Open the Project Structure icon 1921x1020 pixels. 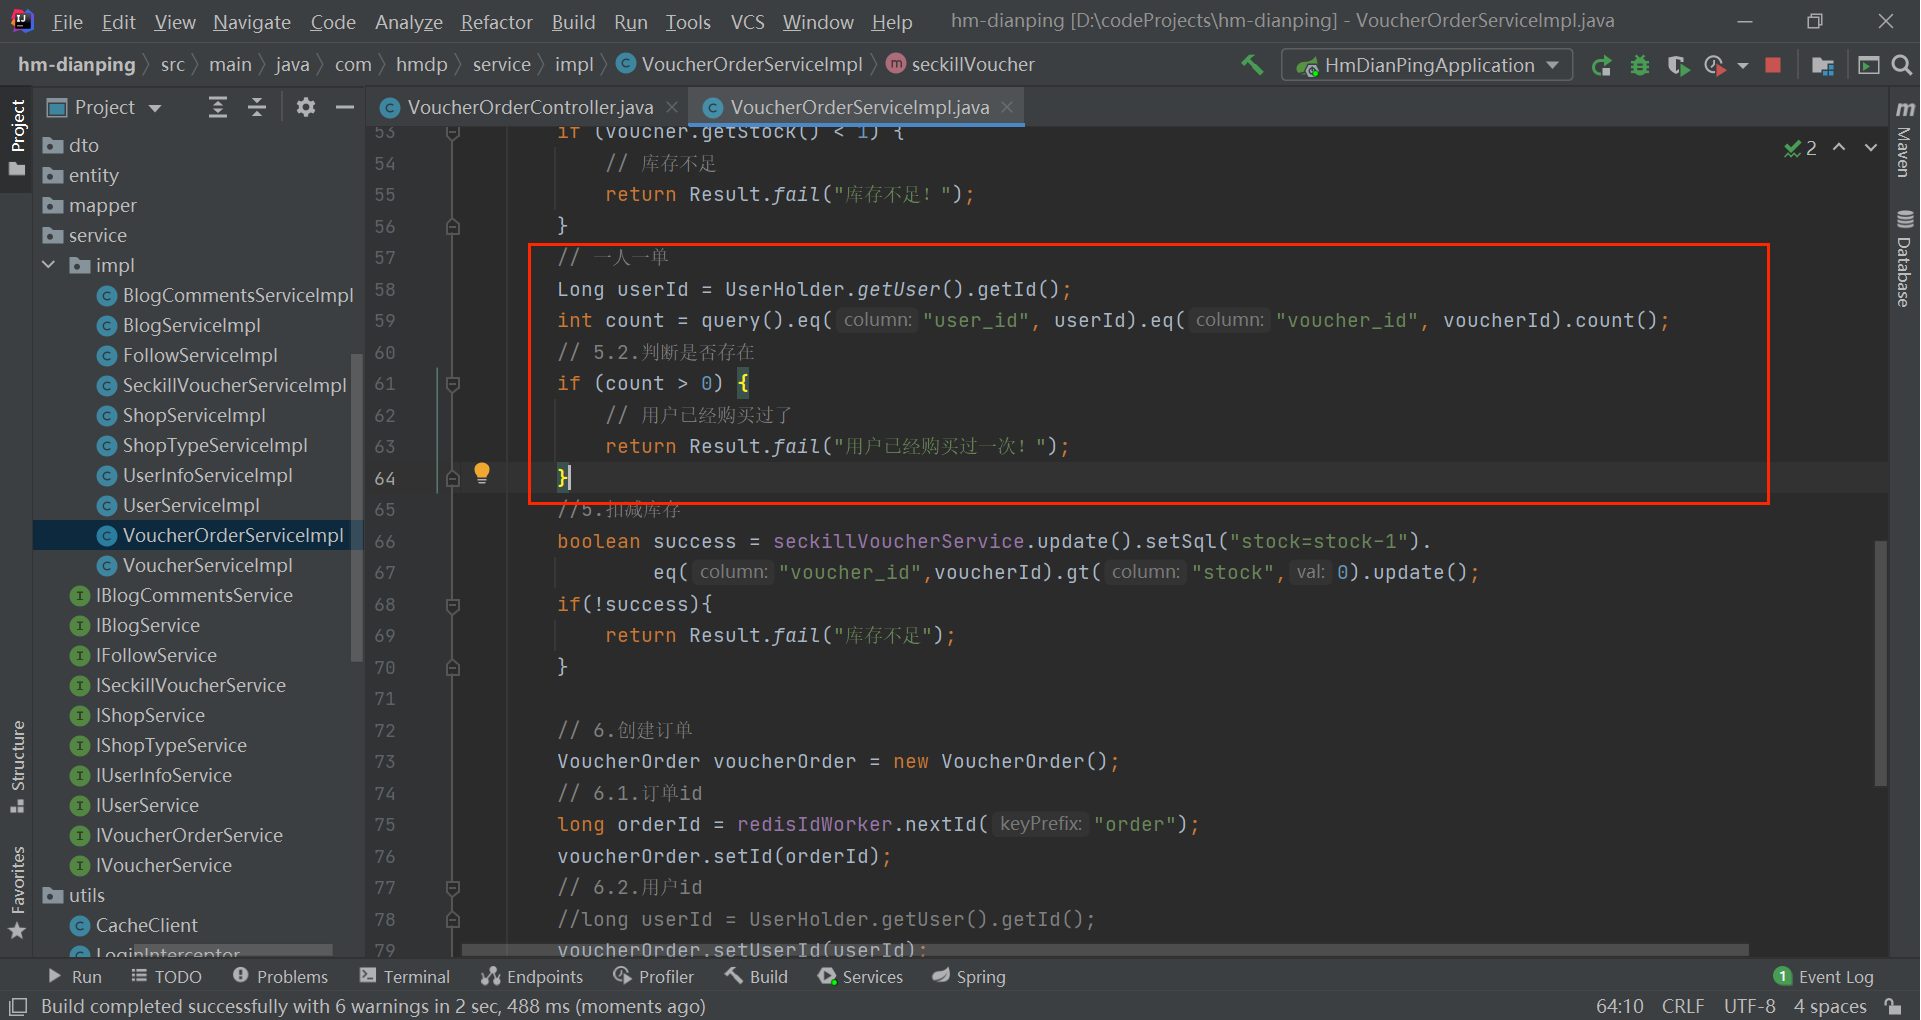[x=1823, y=65]
